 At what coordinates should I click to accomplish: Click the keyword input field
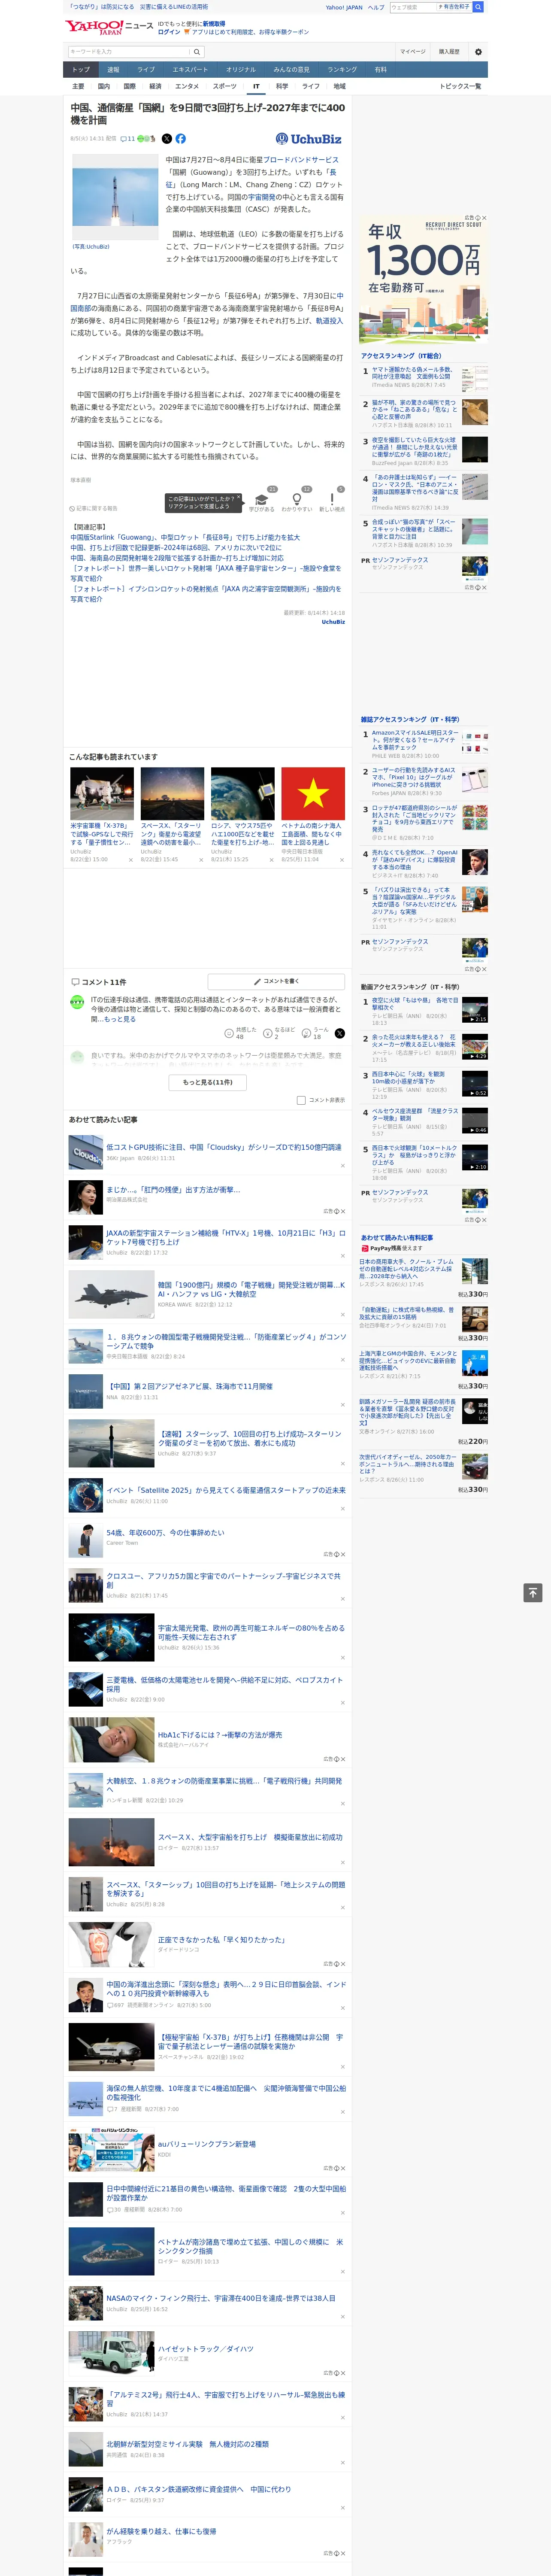(x=129, y=52)
